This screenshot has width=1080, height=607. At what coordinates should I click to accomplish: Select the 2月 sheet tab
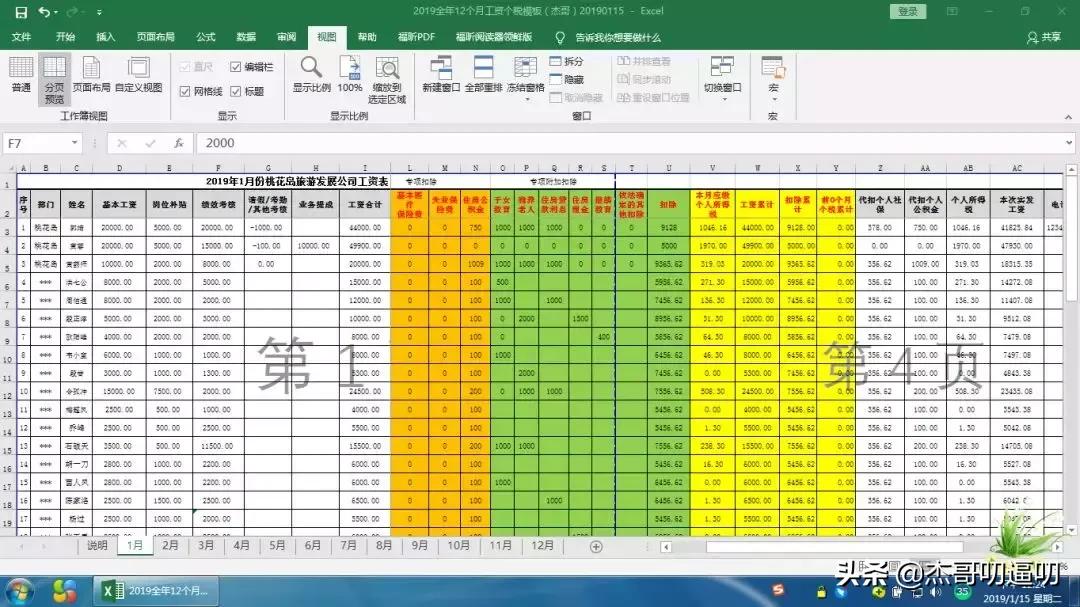[169, 547]
